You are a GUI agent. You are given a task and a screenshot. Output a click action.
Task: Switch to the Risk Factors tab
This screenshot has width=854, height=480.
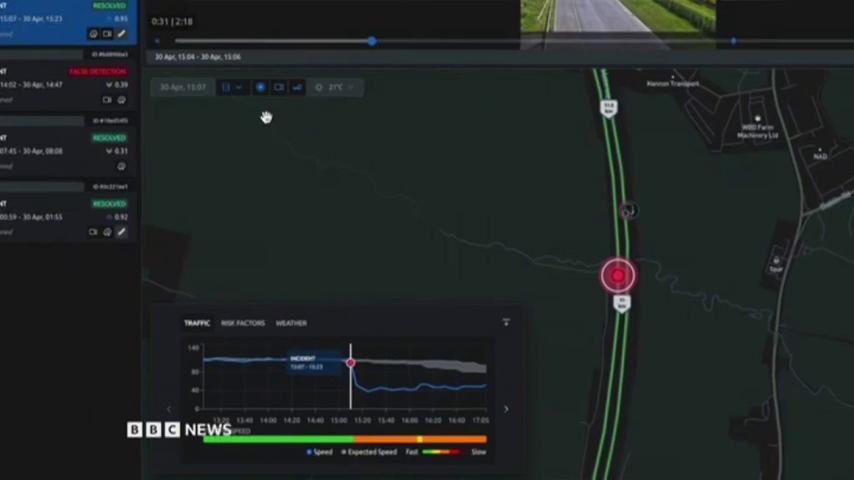click(x=243, y=323)
